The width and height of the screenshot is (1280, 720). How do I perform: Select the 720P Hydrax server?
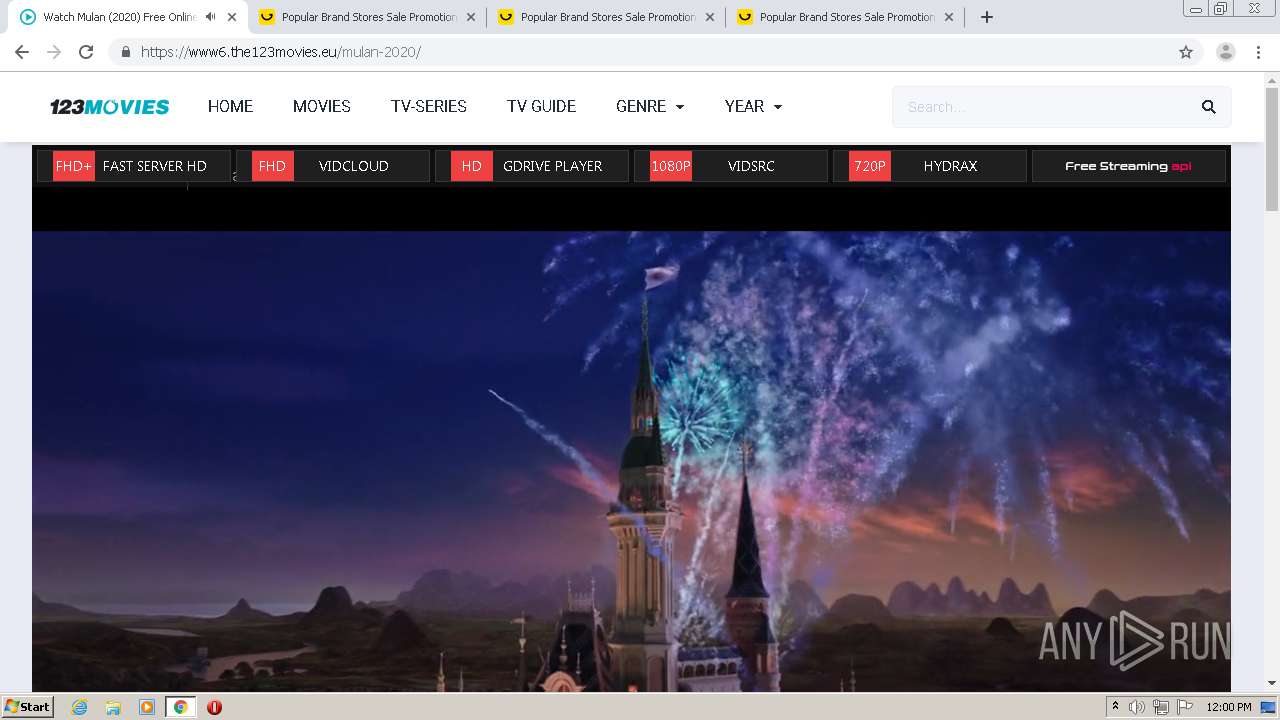coord(930,166)
